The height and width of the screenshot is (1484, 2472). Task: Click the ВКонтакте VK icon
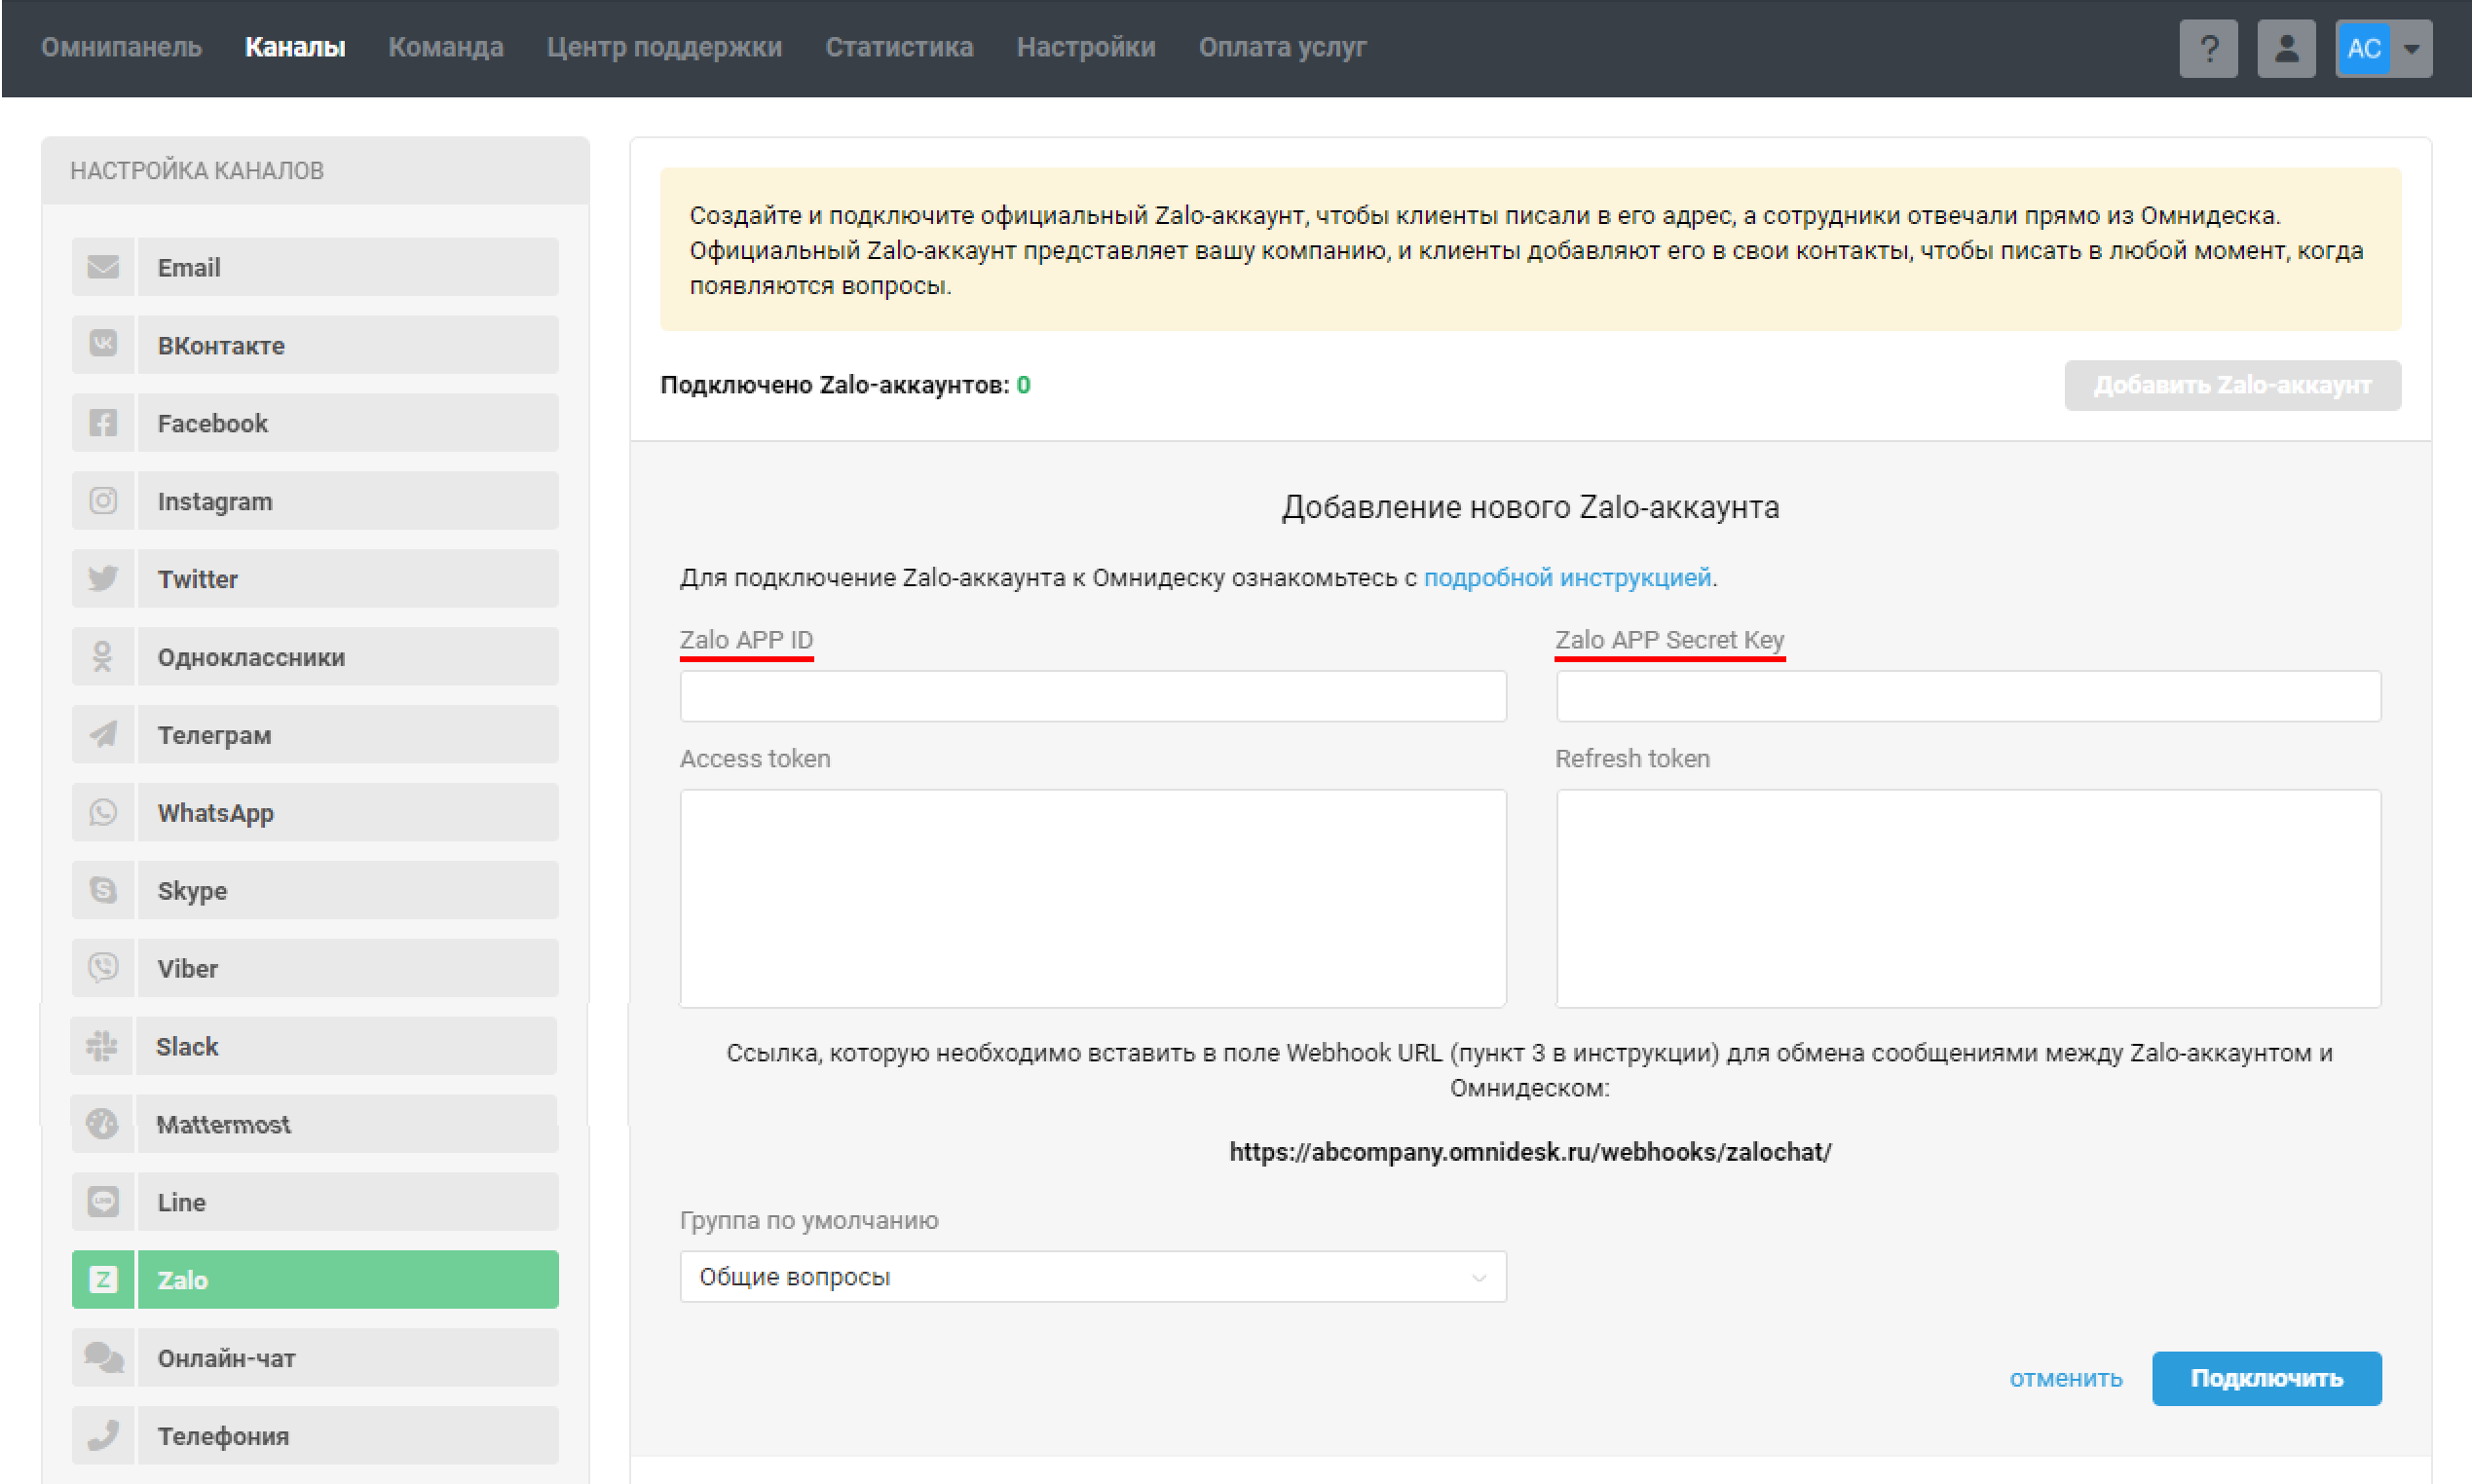103,345
